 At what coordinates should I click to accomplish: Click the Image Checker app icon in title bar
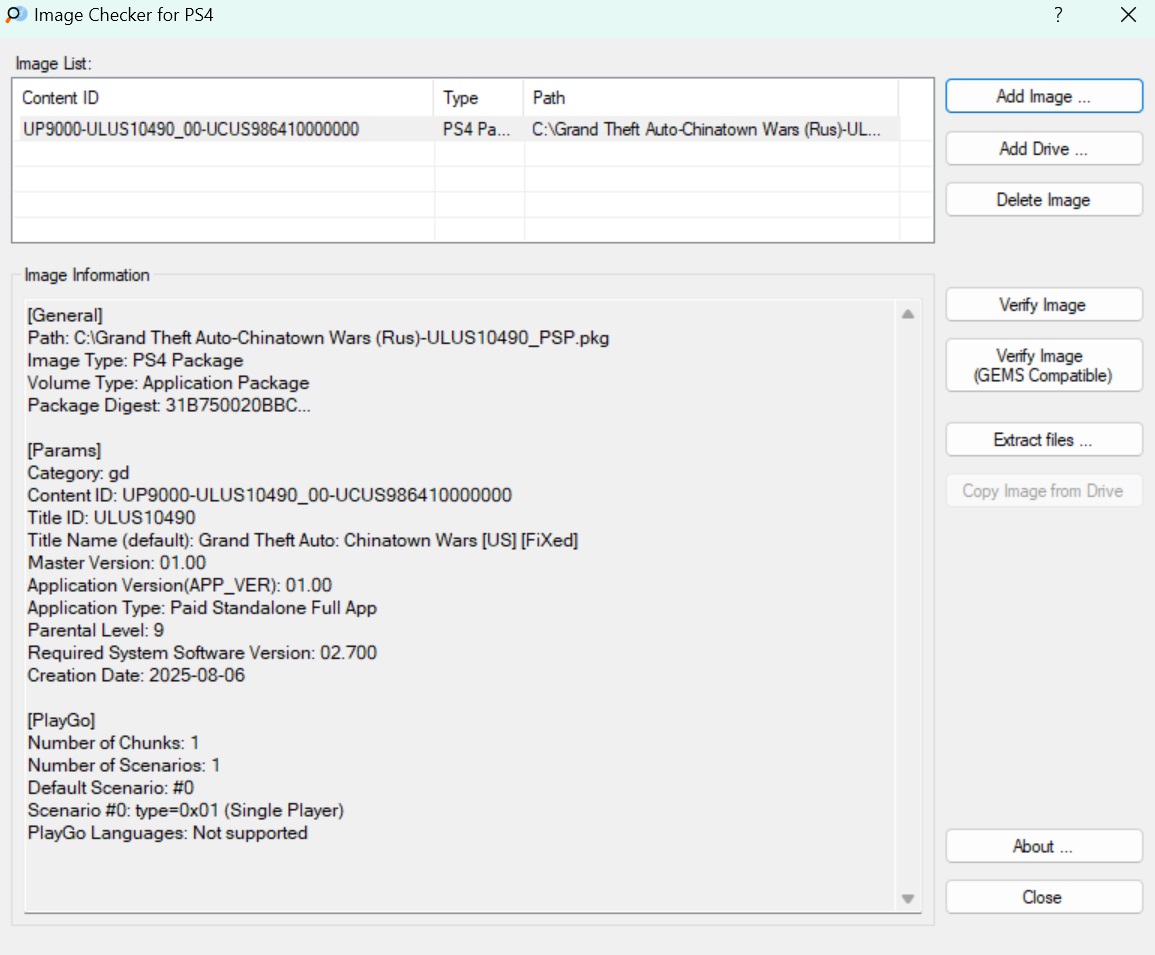(16, 15)
